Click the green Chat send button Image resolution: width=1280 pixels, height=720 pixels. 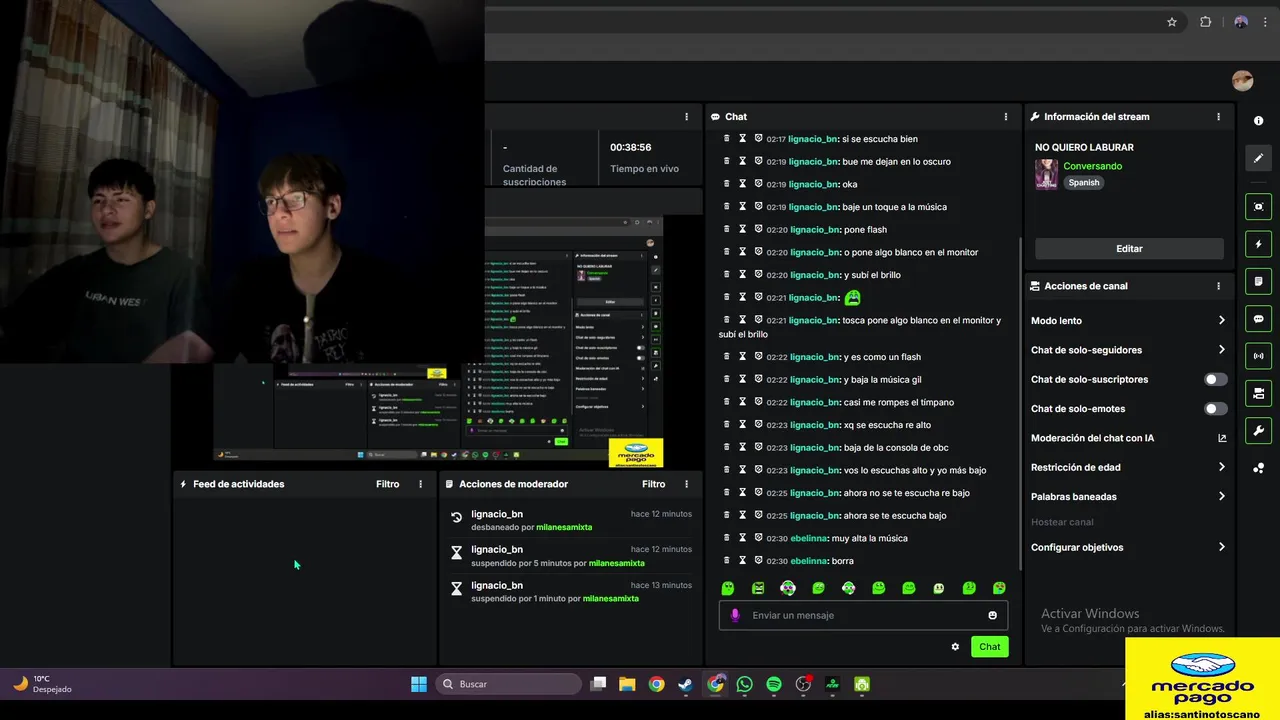pos(989,647)
